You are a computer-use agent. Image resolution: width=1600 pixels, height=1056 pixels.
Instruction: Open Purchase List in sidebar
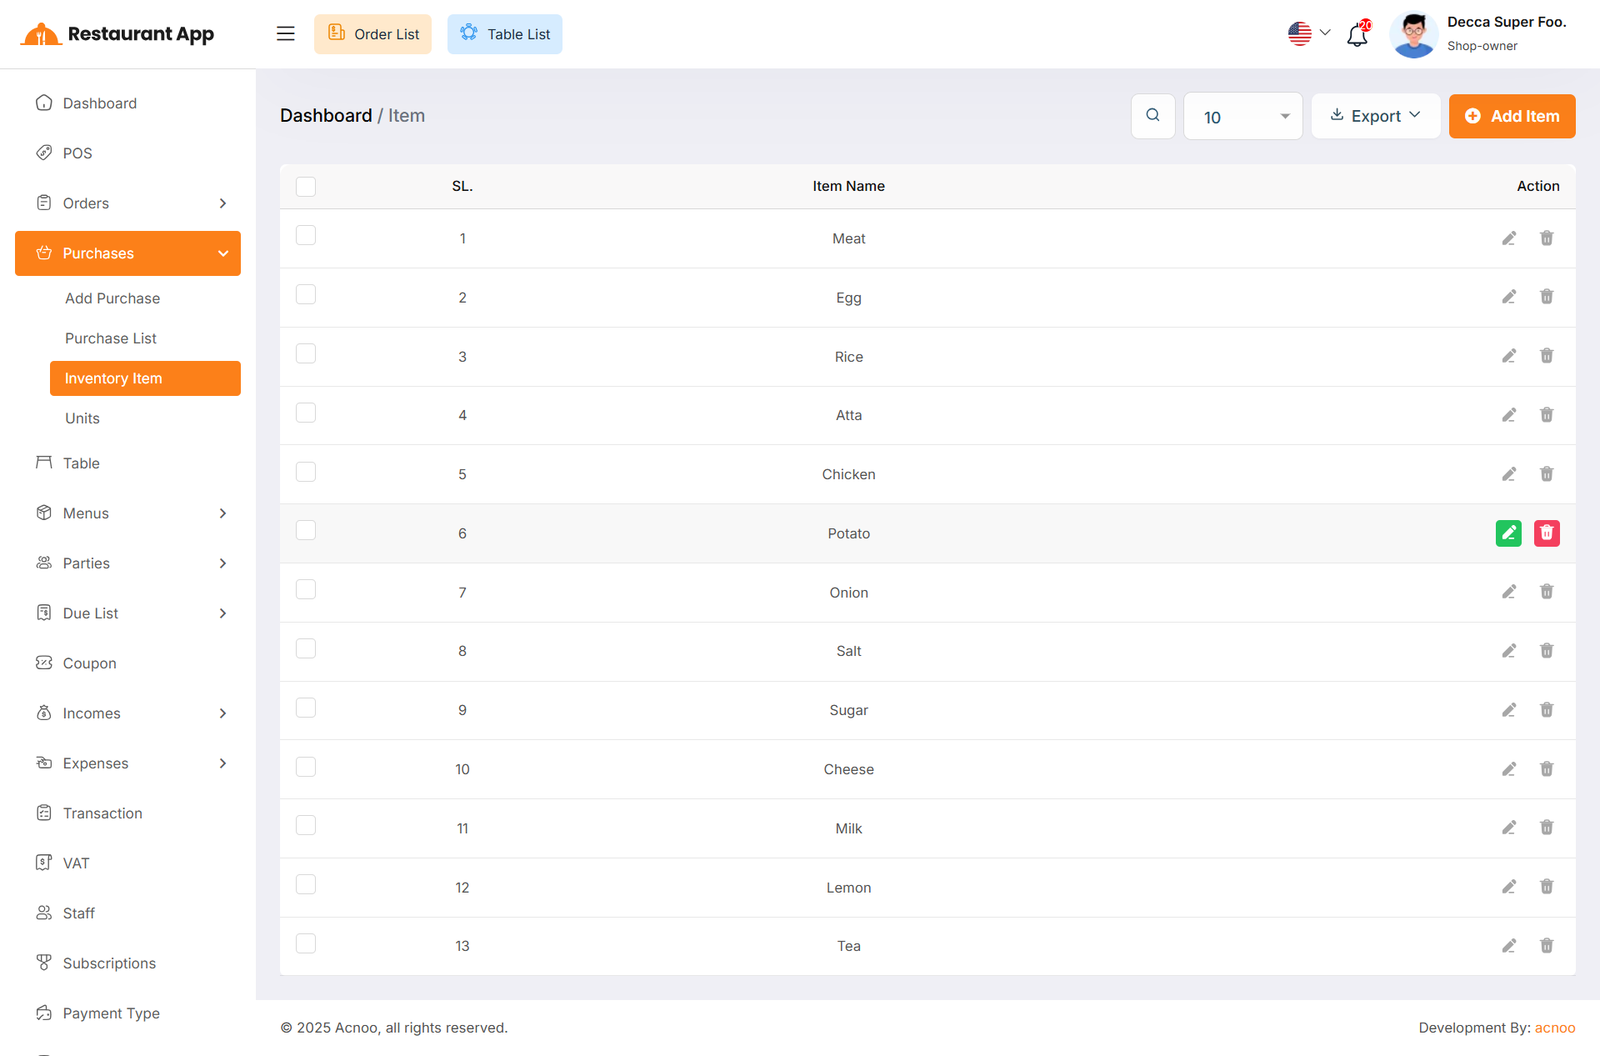[111, 338]
